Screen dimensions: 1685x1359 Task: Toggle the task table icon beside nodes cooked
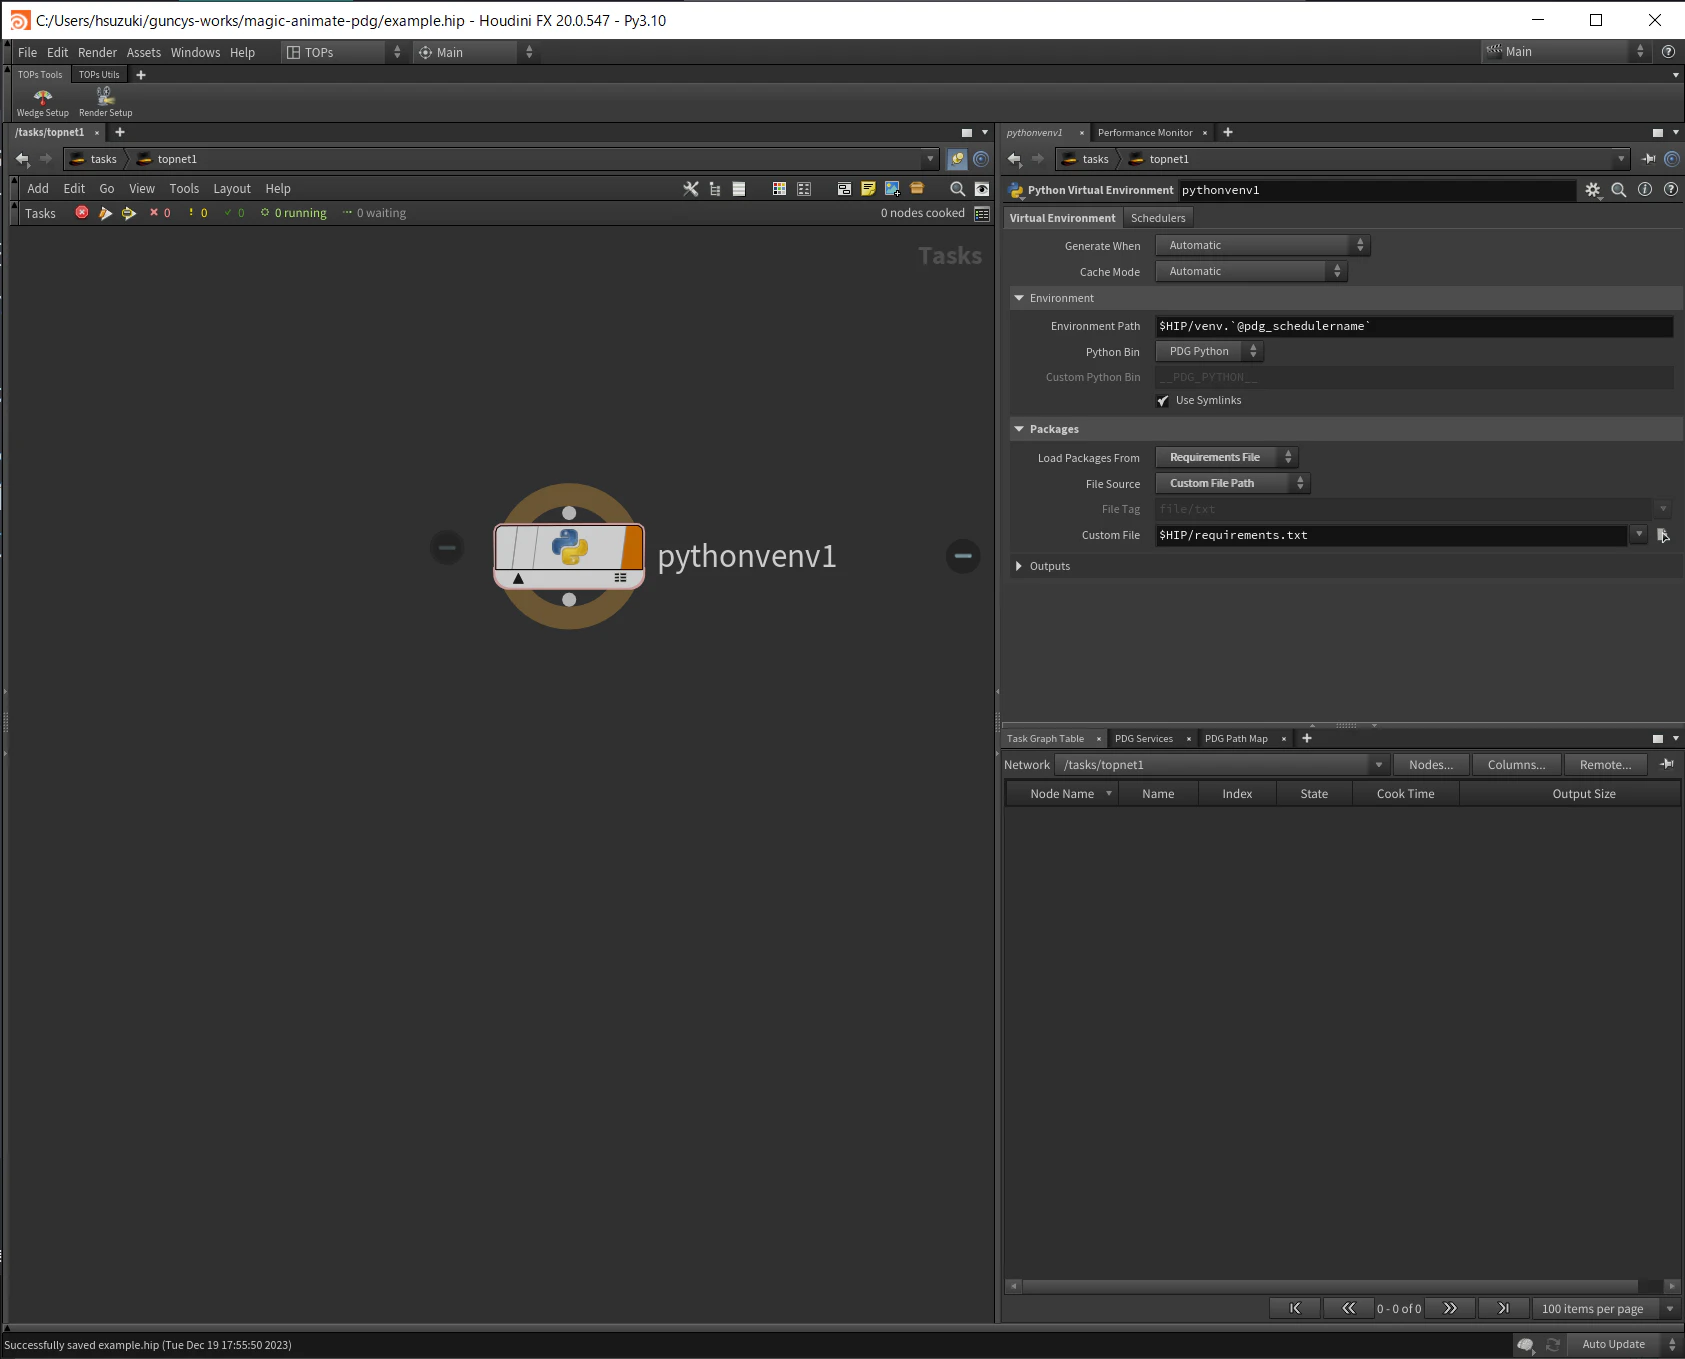[982, 213]
